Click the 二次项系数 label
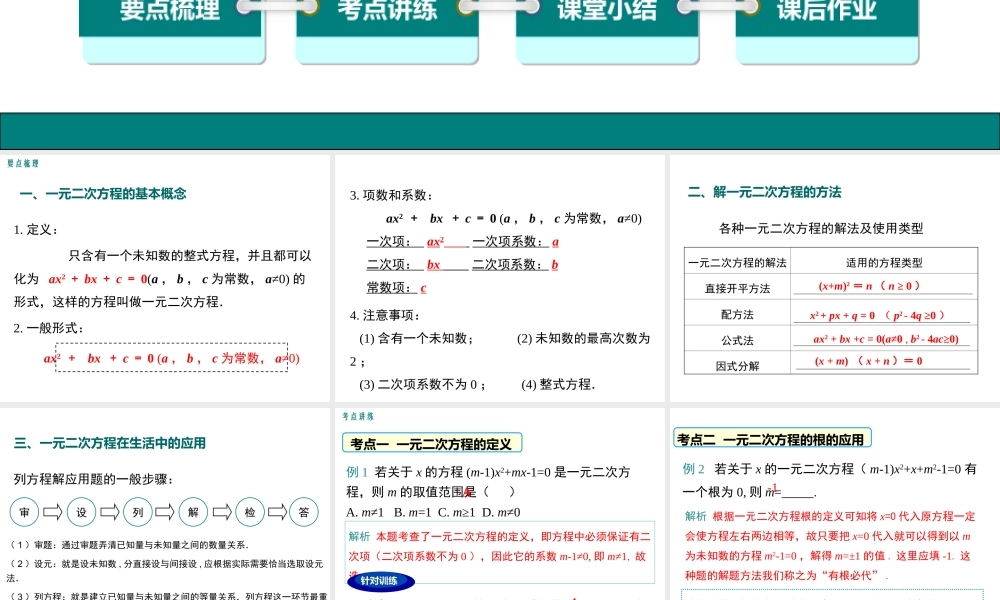This screenshot has height=600, width=1000. click(x=511, y=265)
